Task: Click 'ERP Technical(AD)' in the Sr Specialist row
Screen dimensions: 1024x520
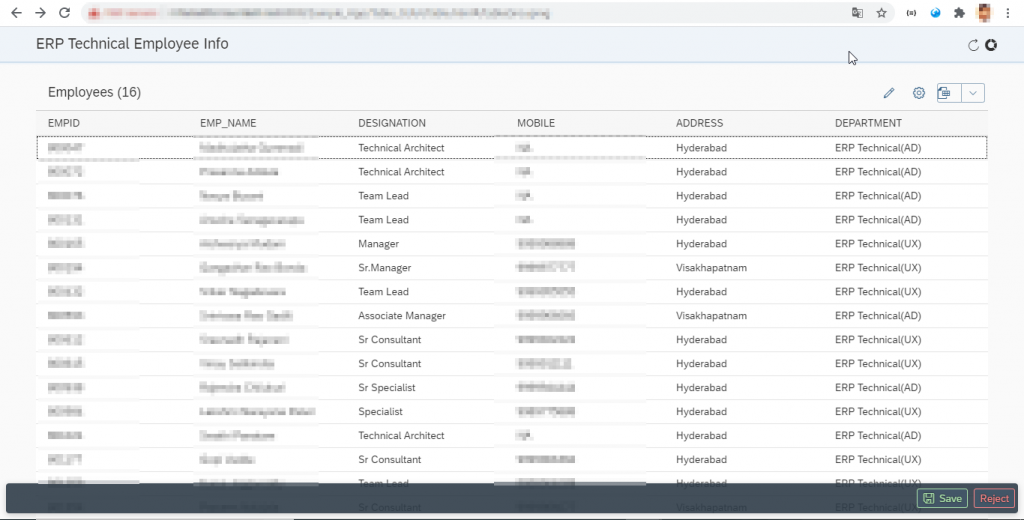Action: point(878,387)
